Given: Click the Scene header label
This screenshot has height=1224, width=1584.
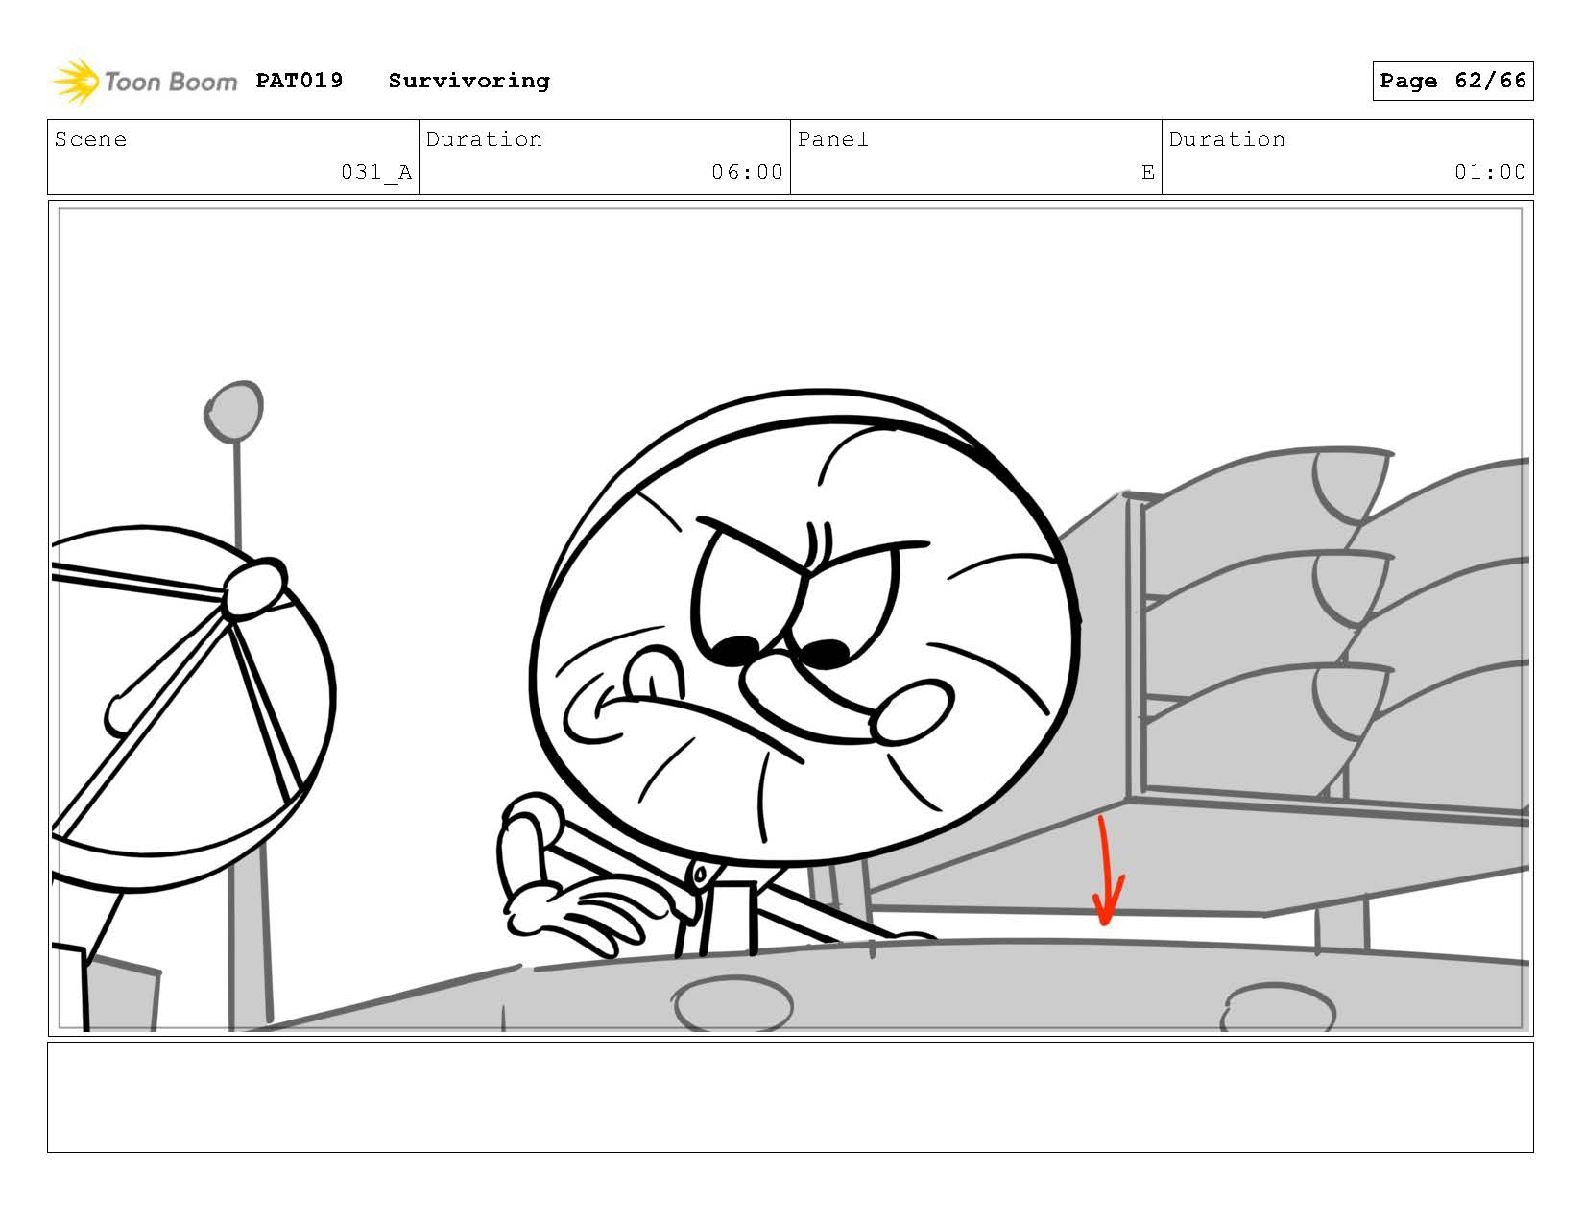Looking at the screenshot, I should pyautogui.click(x=91, y=139).
